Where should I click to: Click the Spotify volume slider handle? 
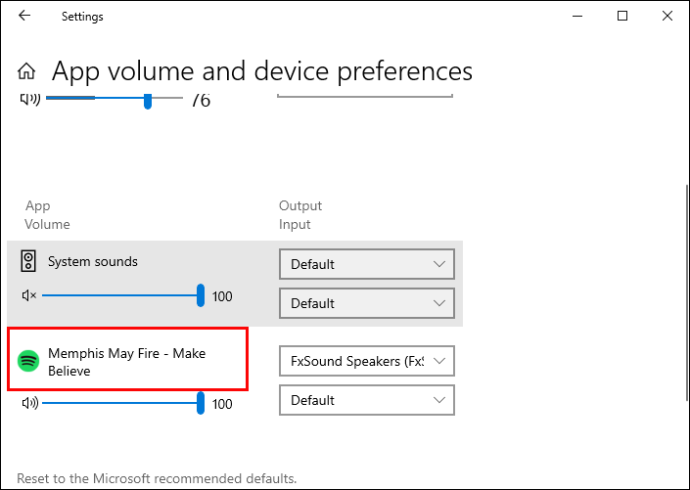[x=201, y=403]
